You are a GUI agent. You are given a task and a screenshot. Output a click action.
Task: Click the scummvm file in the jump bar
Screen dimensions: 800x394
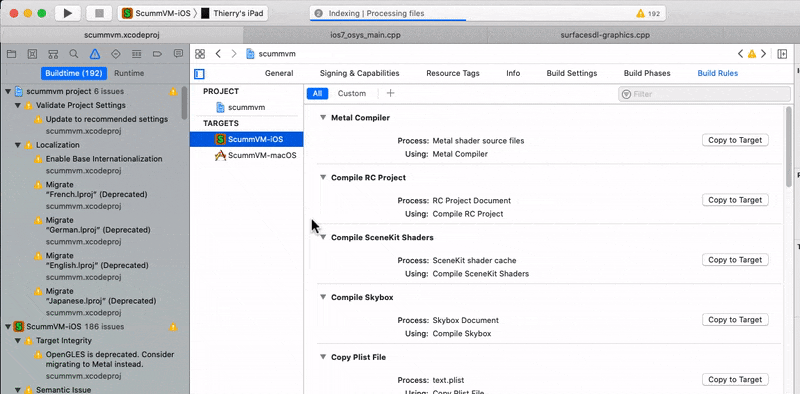[x=271, y=54]
